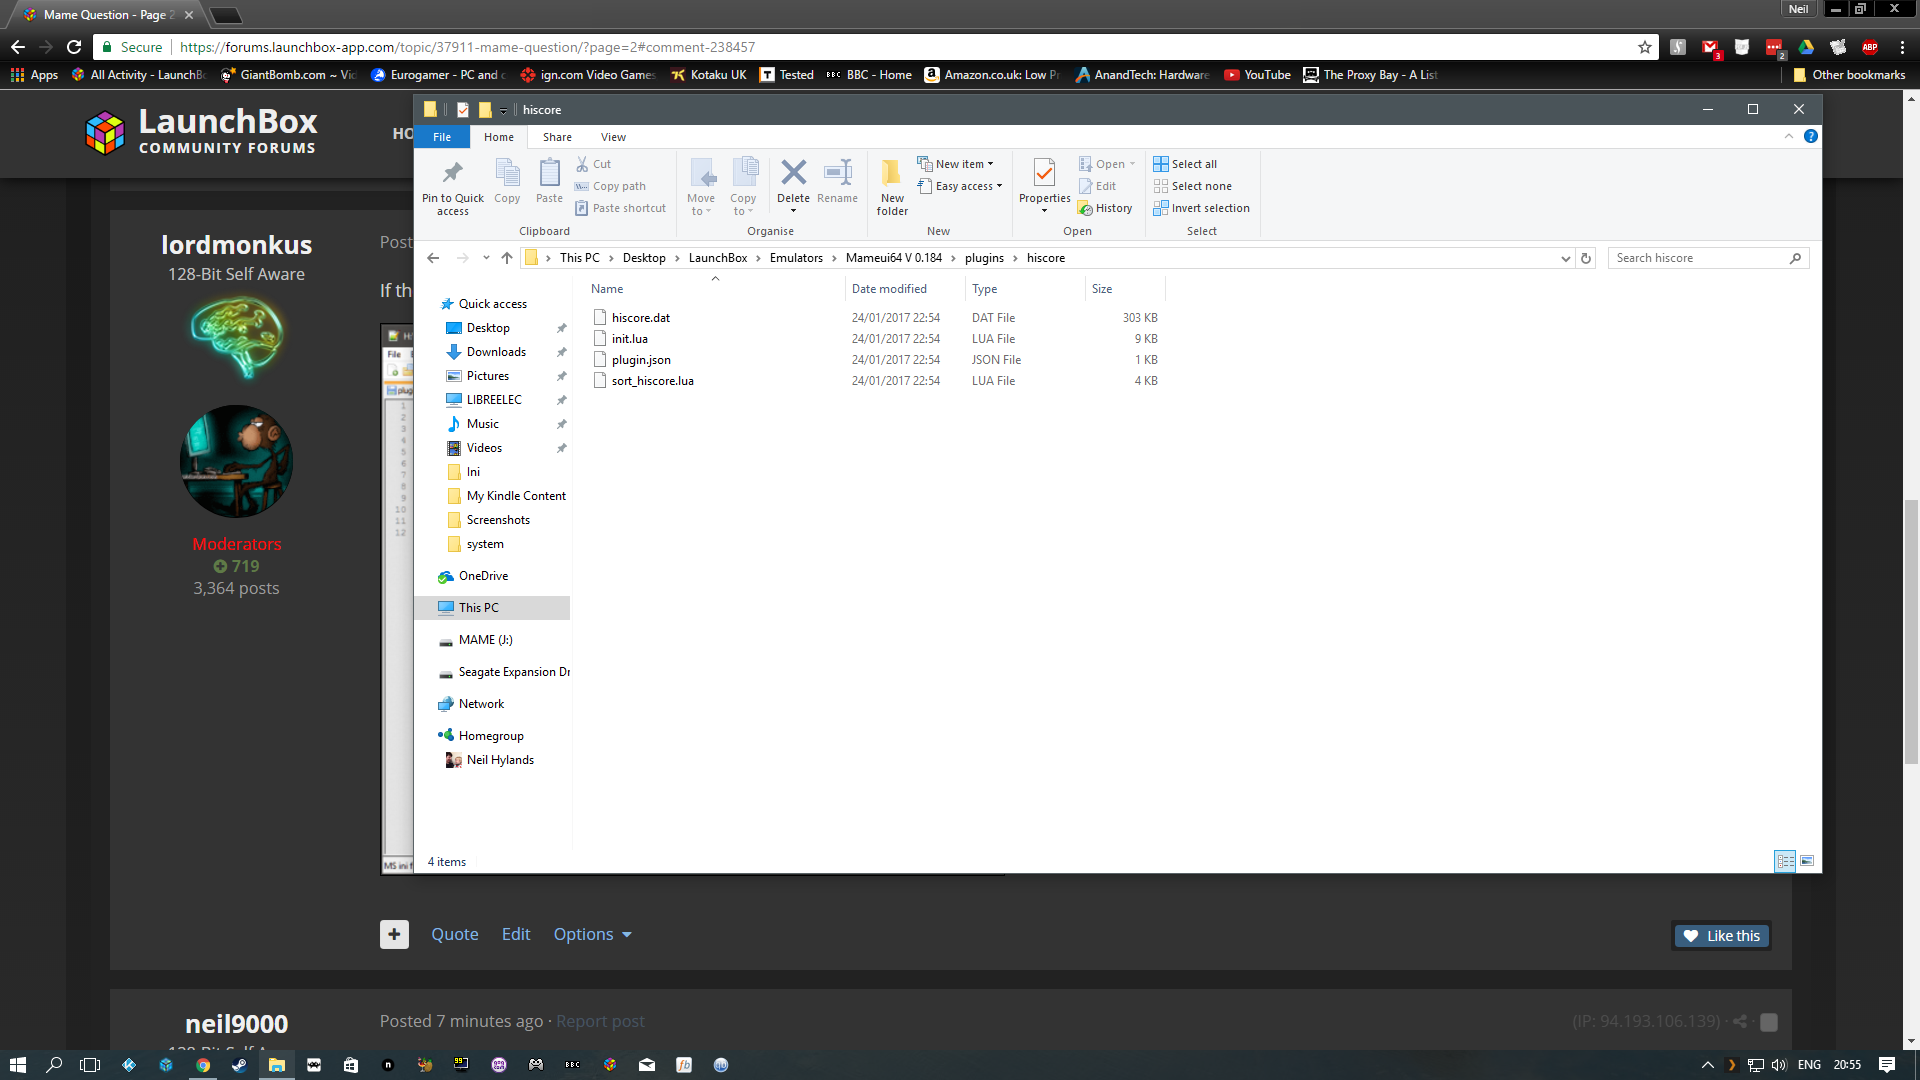
Task: Sort by the Type column header
Action: pos(1025,289)
